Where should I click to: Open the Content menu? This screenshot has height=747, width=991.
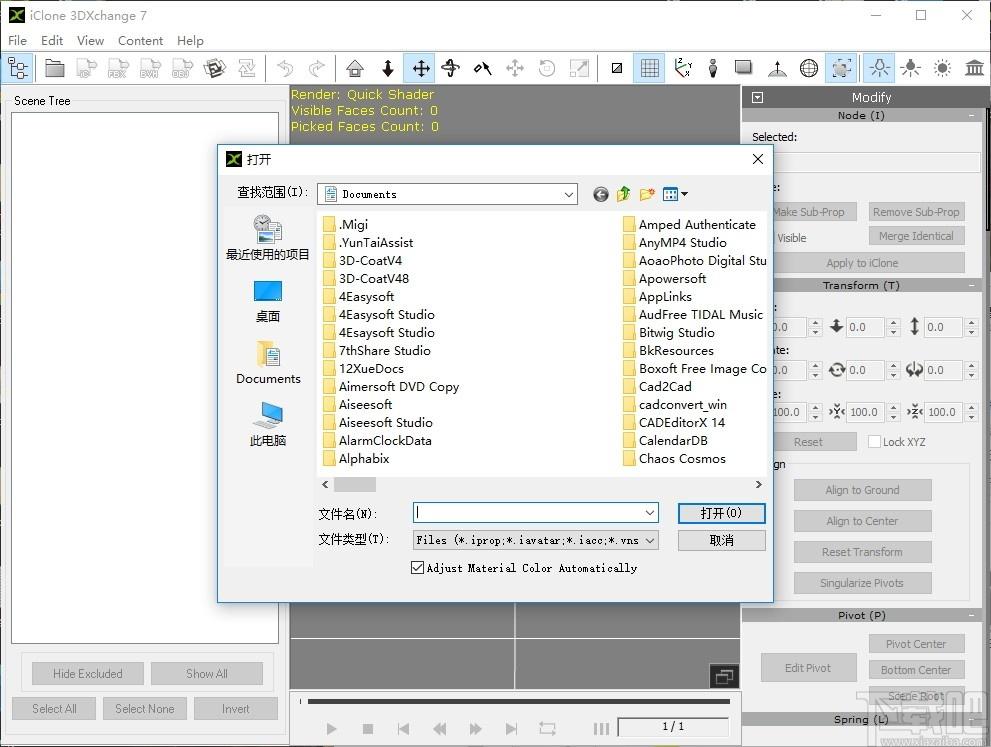140,40
